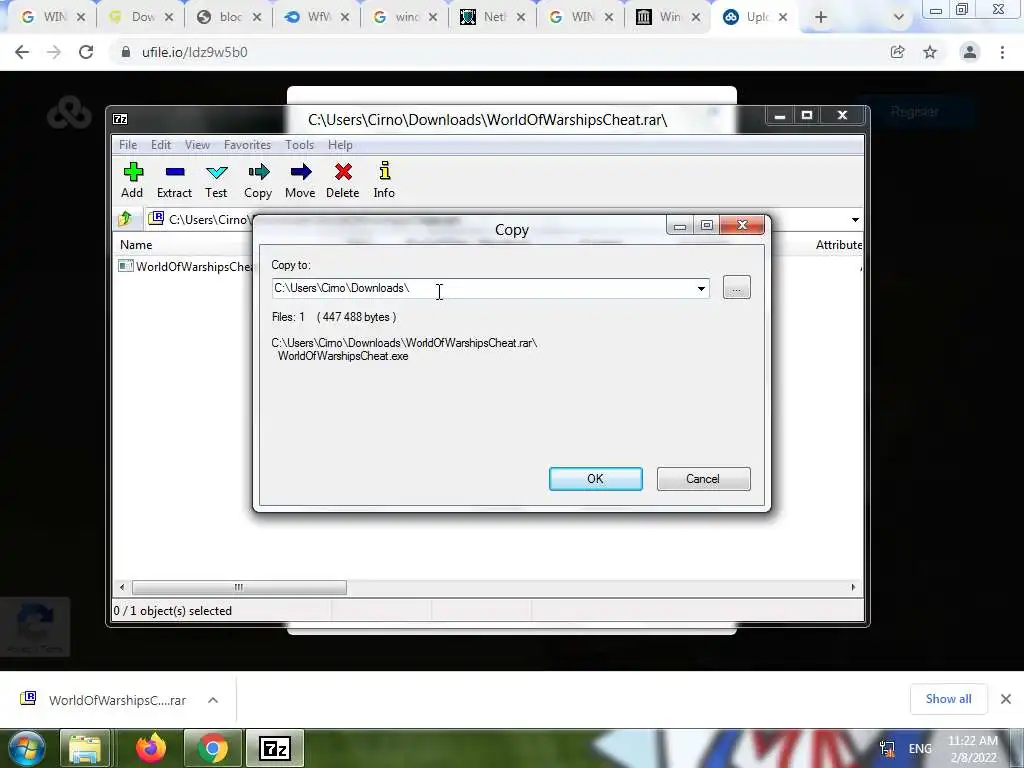Go up one folder level in 7-Zip
The height and width of the screenshot is (768, 1024).
[125, 219]
